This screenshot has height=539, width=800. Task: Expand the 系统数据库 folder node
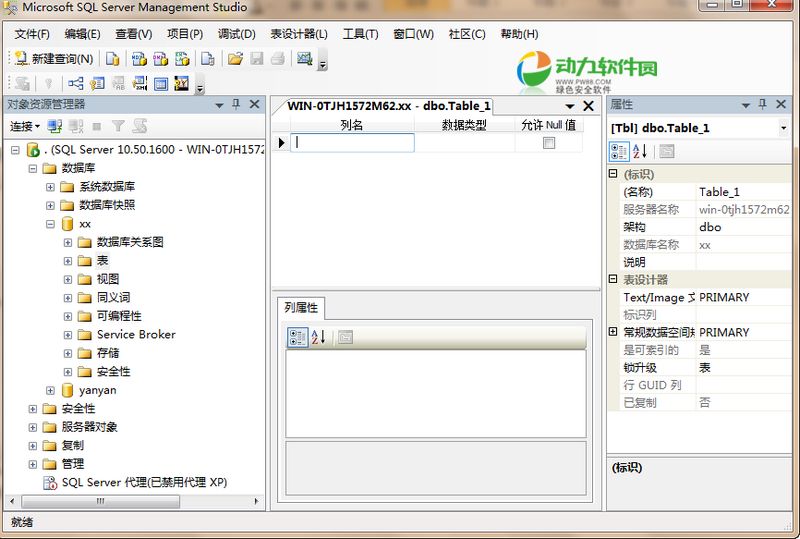[x=50, y=187]
